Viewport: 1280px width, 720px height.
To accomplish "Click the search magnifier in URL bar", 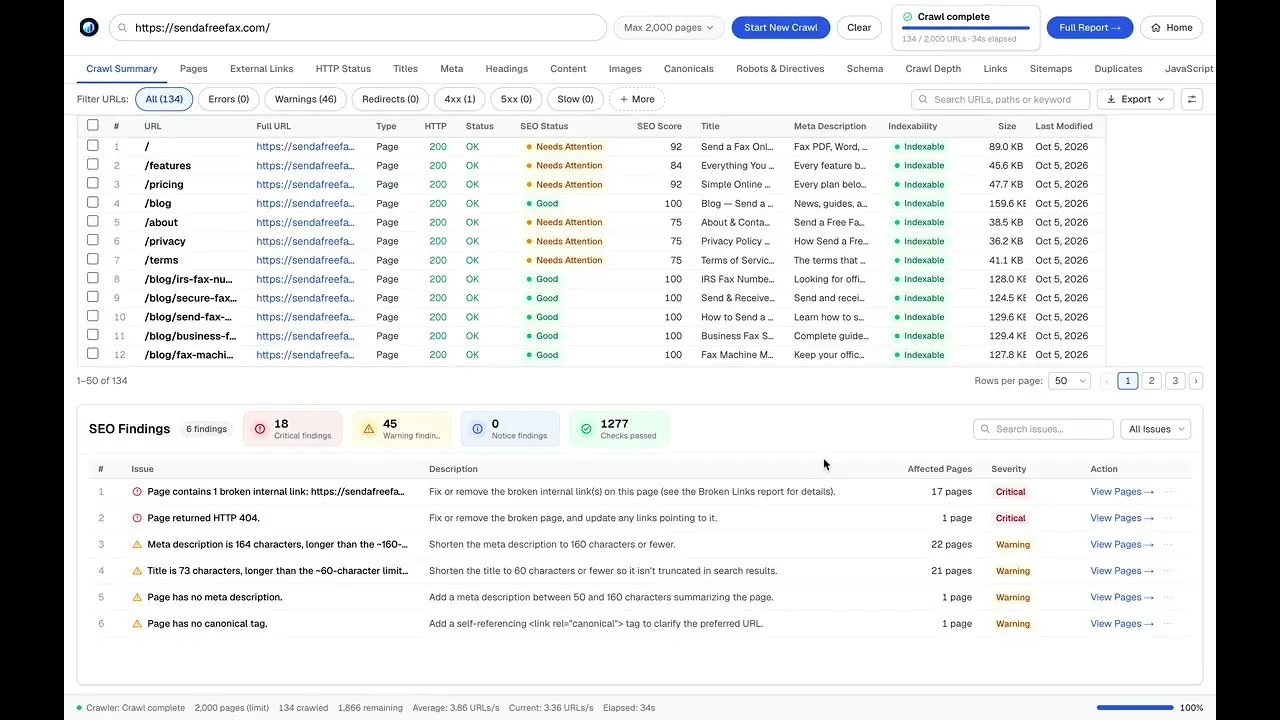I will (123, 28).
